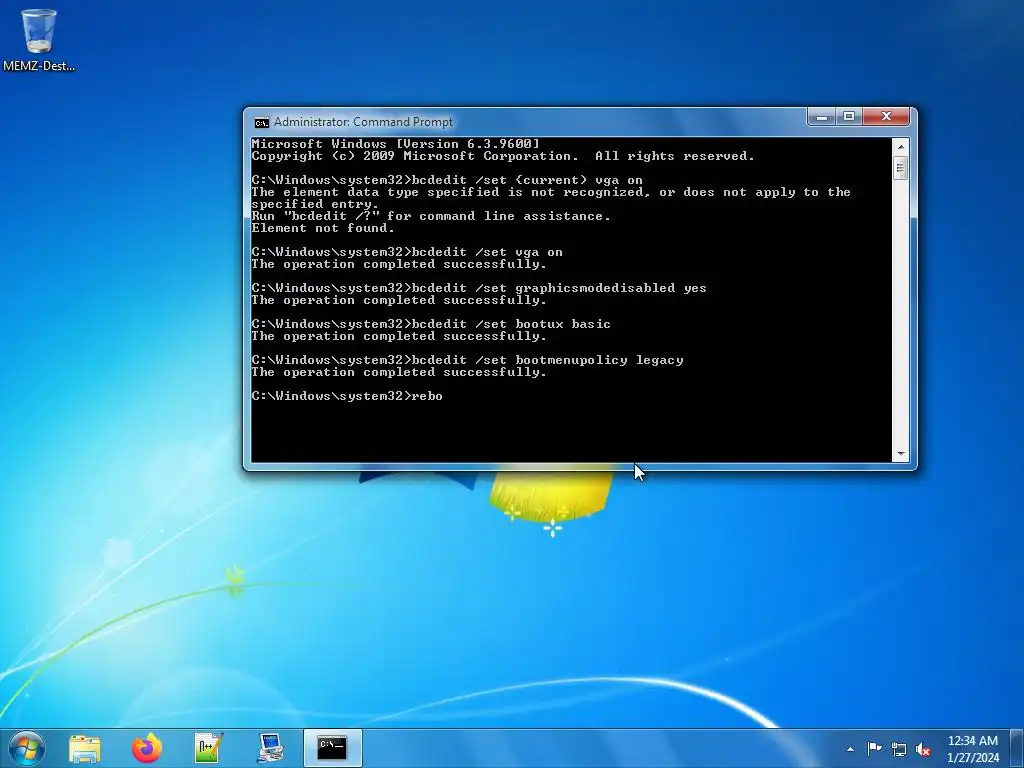Click the 'bcdedit /set graphicsmodedisabled yes' command line
The image size is (1024, 768).
(x=479, y=288)
